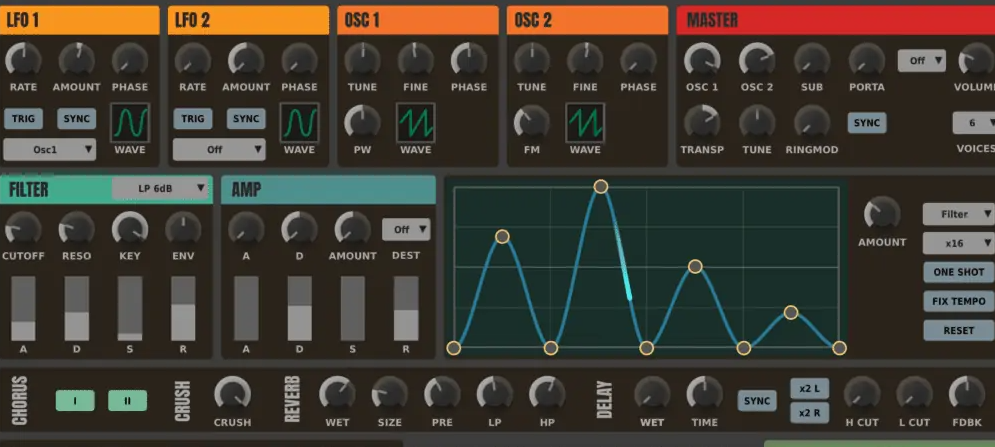Toggle the LFO 1 TRIG button
The image size is (995, 447).
[x=23, y=119]
